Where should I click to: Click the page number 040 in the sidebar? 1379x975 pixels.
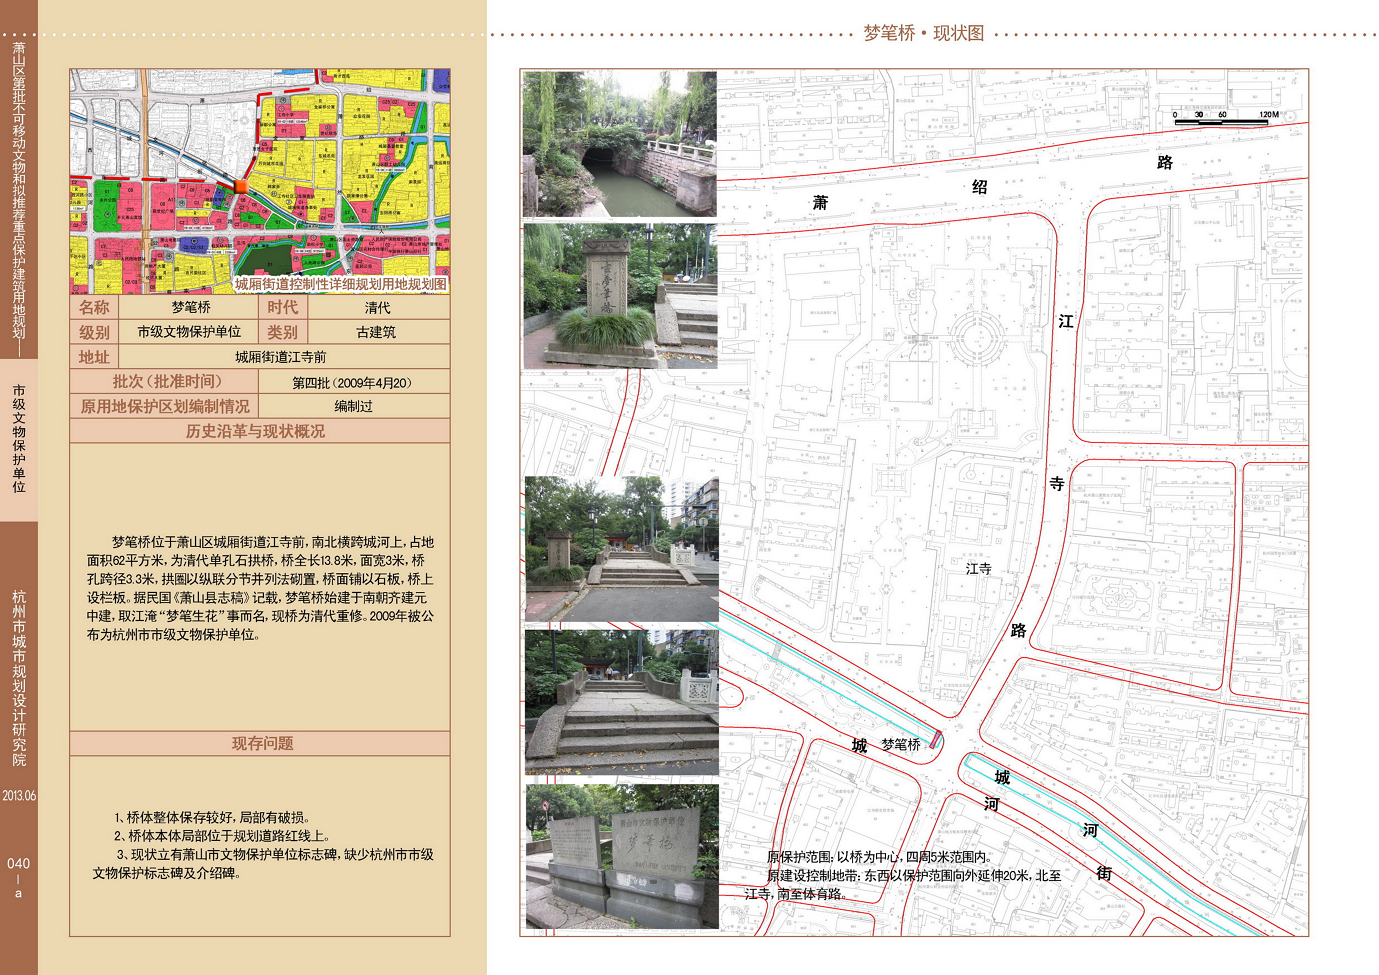tap(18, 863)
